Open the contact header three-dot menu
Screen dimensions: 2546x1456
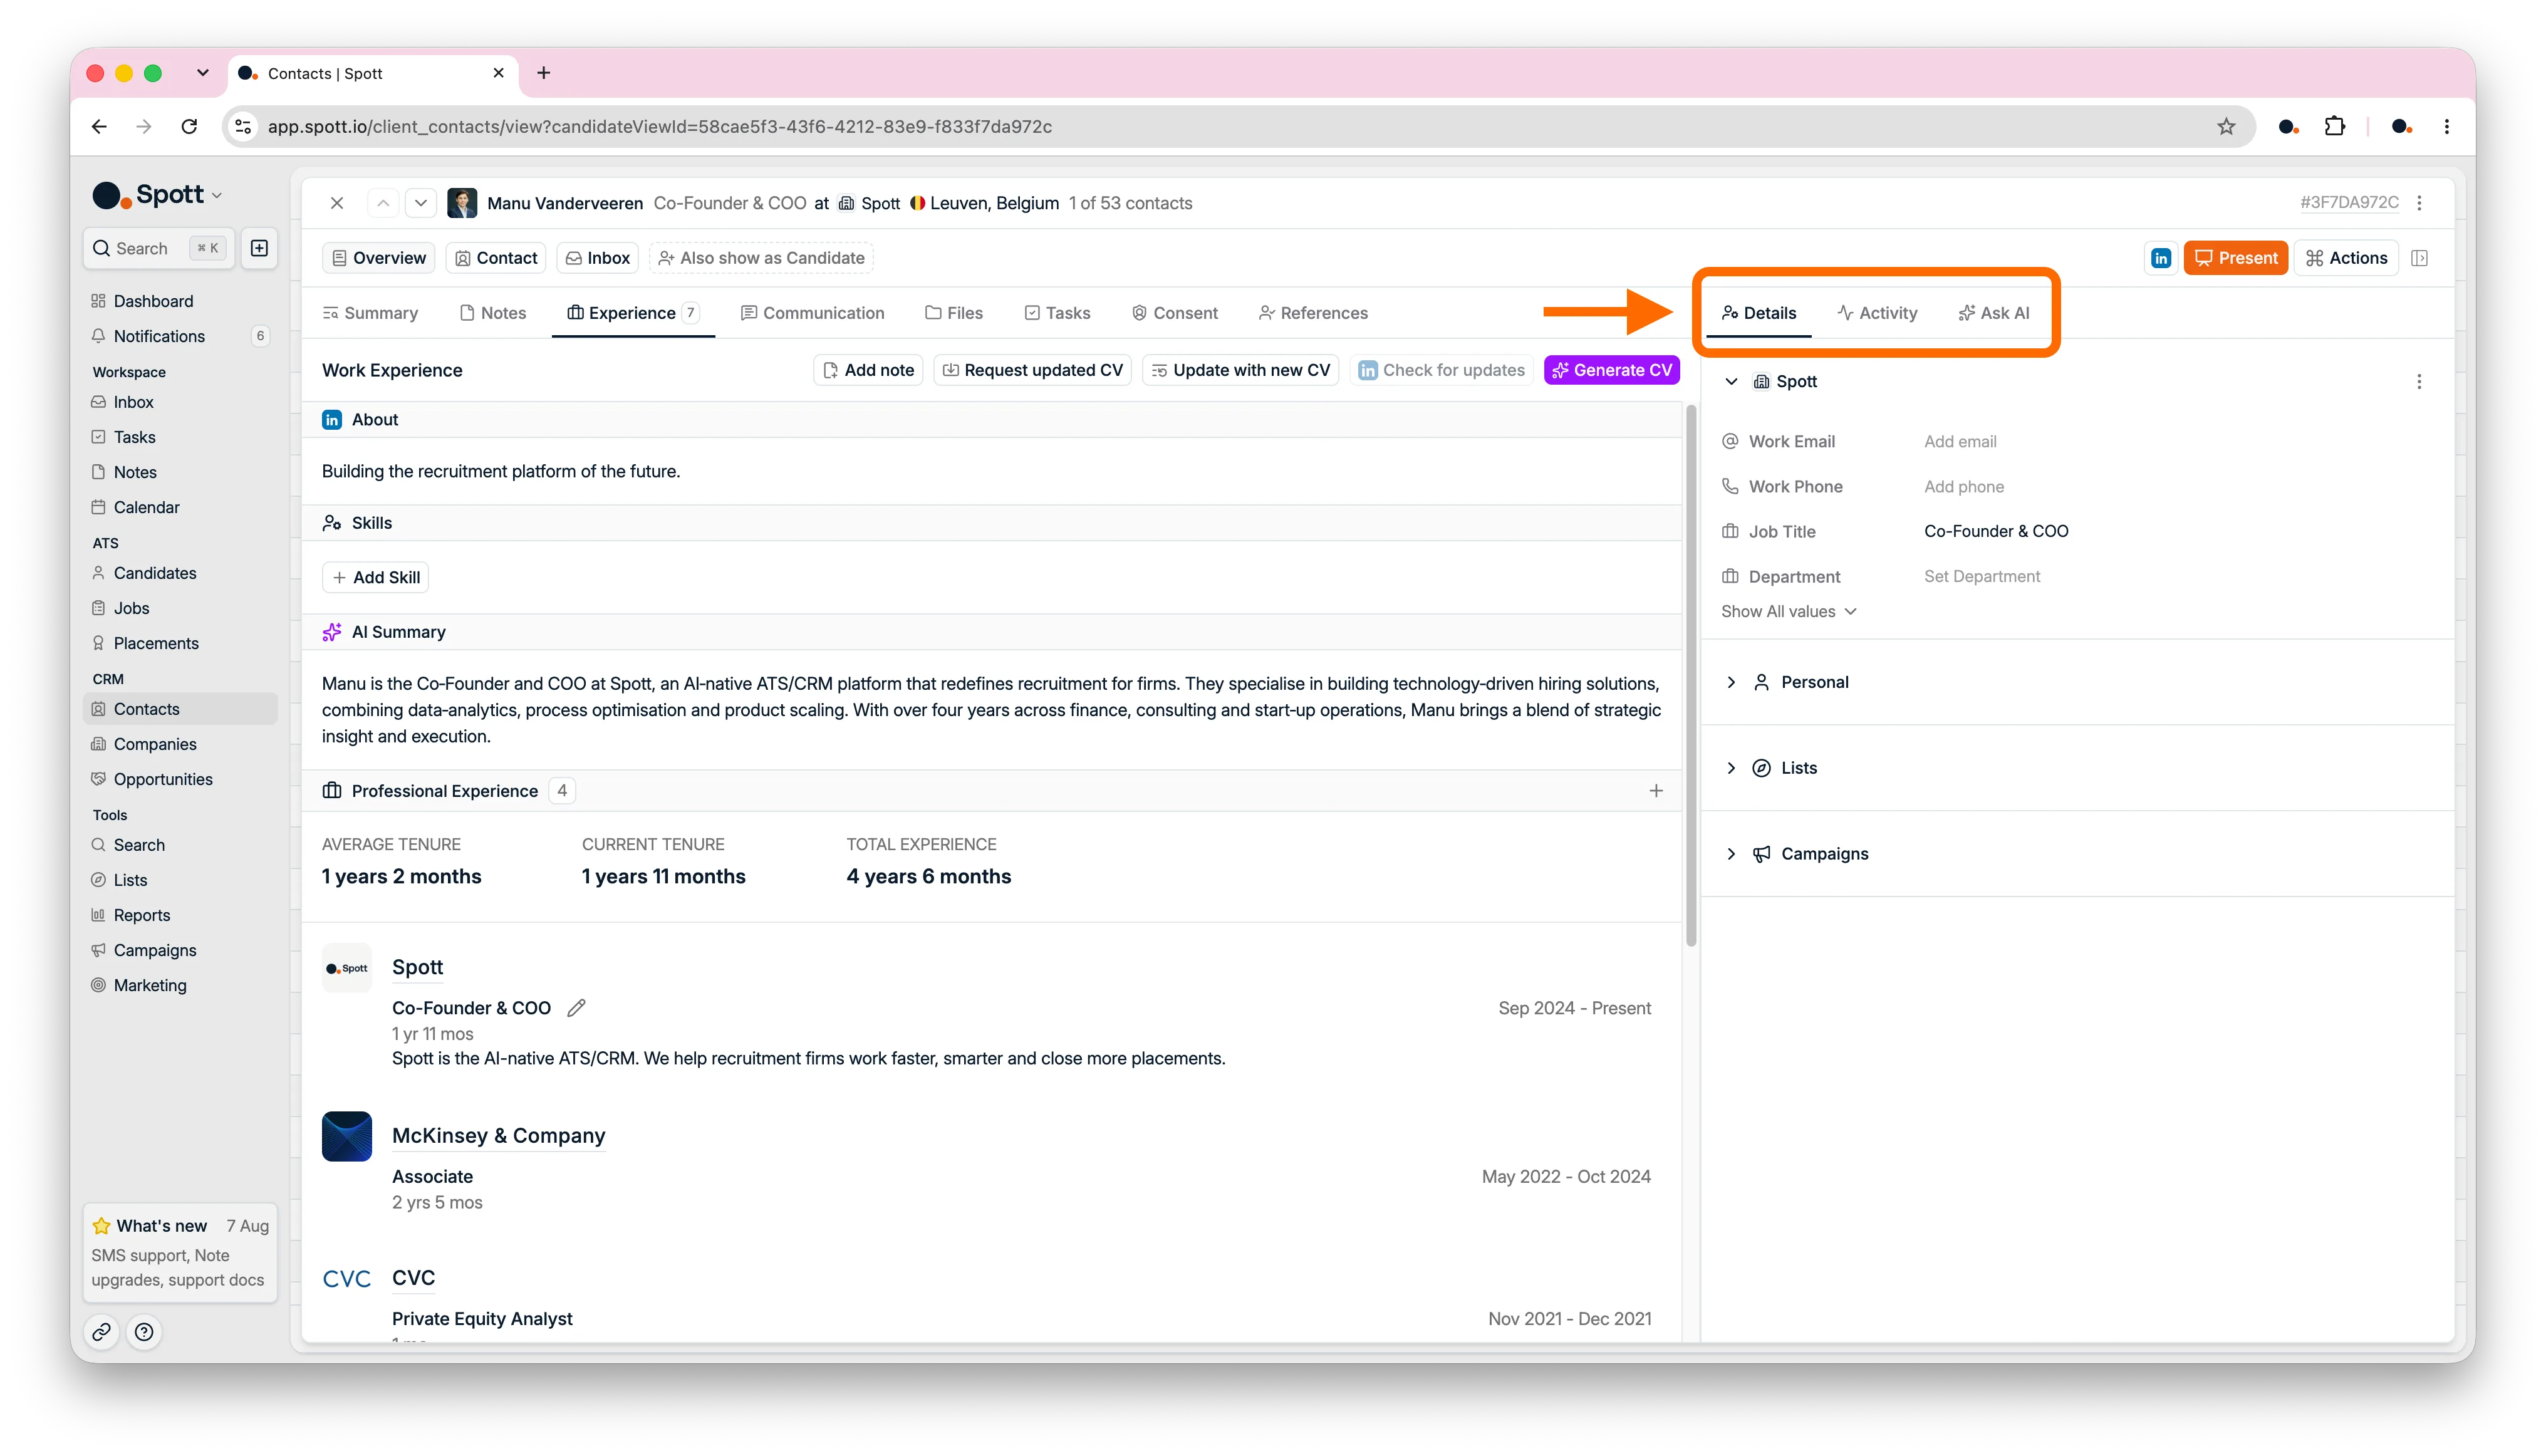[2419, 203]
